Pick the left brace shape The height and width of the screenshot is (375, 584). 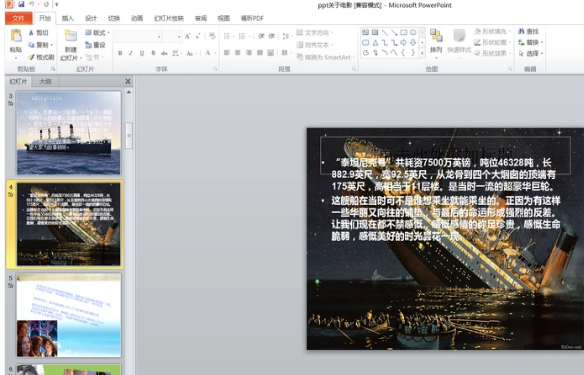403,53
